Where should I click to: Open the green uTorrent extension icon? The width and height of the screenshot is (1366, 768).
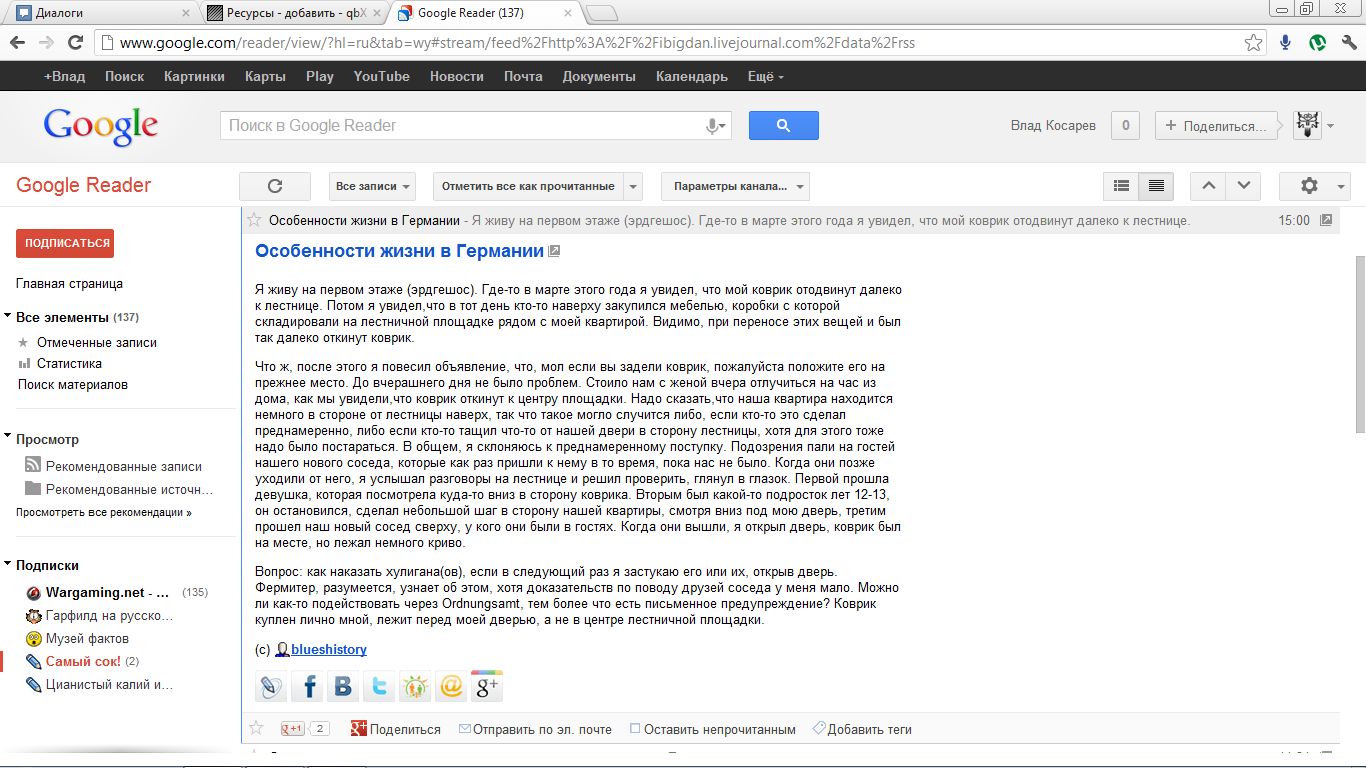tap(1318, 43)
